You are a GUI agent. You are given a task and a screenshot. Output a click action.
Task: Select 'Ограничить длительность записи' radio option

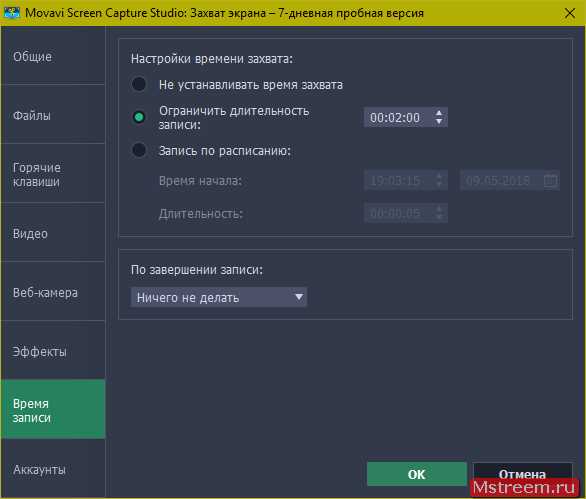point(139,117)
